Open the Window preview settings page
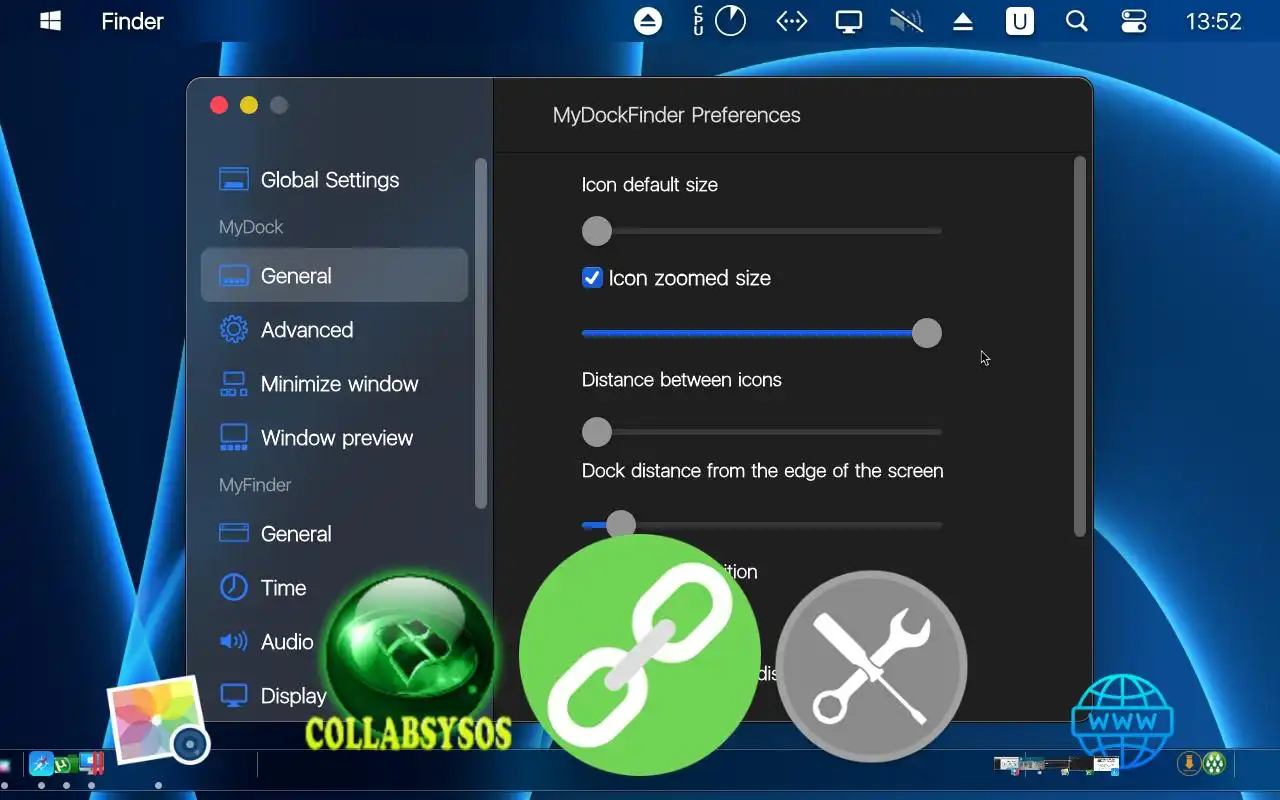The height and width of the screenshot is (800, 1280). [x=334, y=438]
